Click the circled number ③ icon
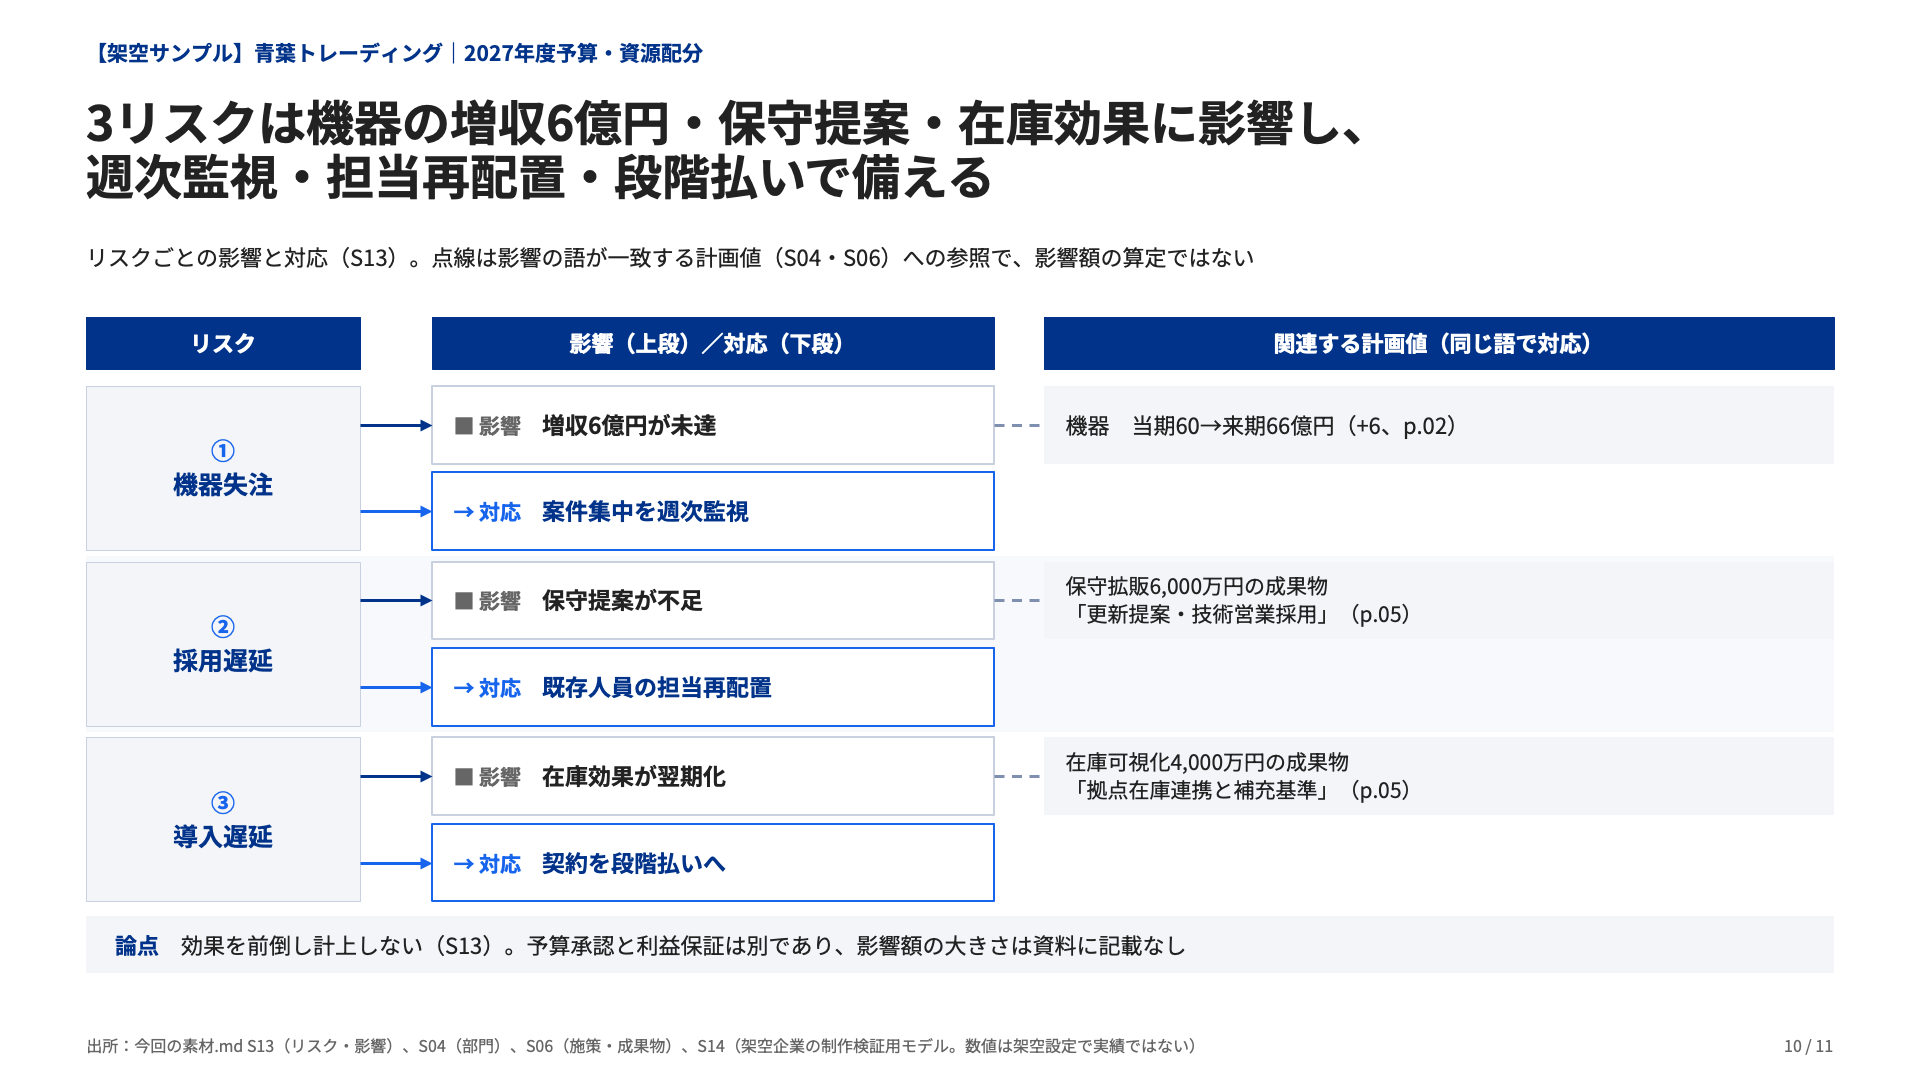 [223, 803]
